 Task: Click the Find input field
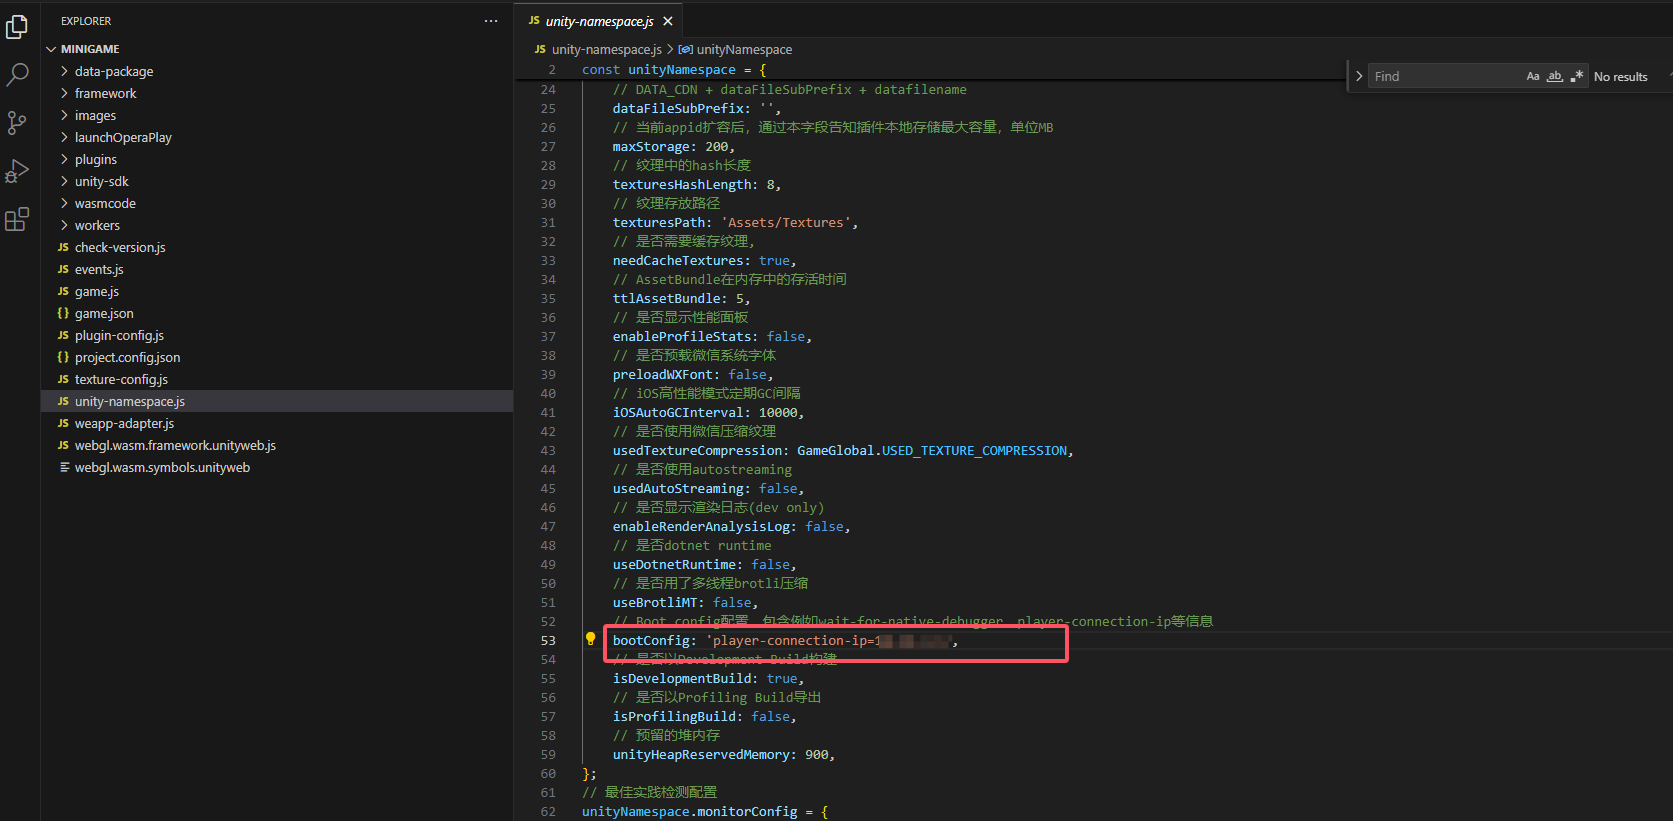pyautogui.click(x=1445, y=76)
